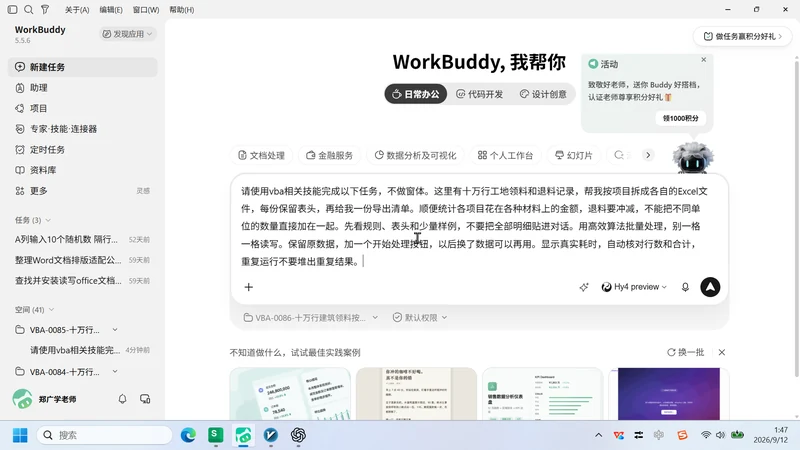Show more category chips with arrow
The image size is (800, 450).
click(x=648, y=155)
